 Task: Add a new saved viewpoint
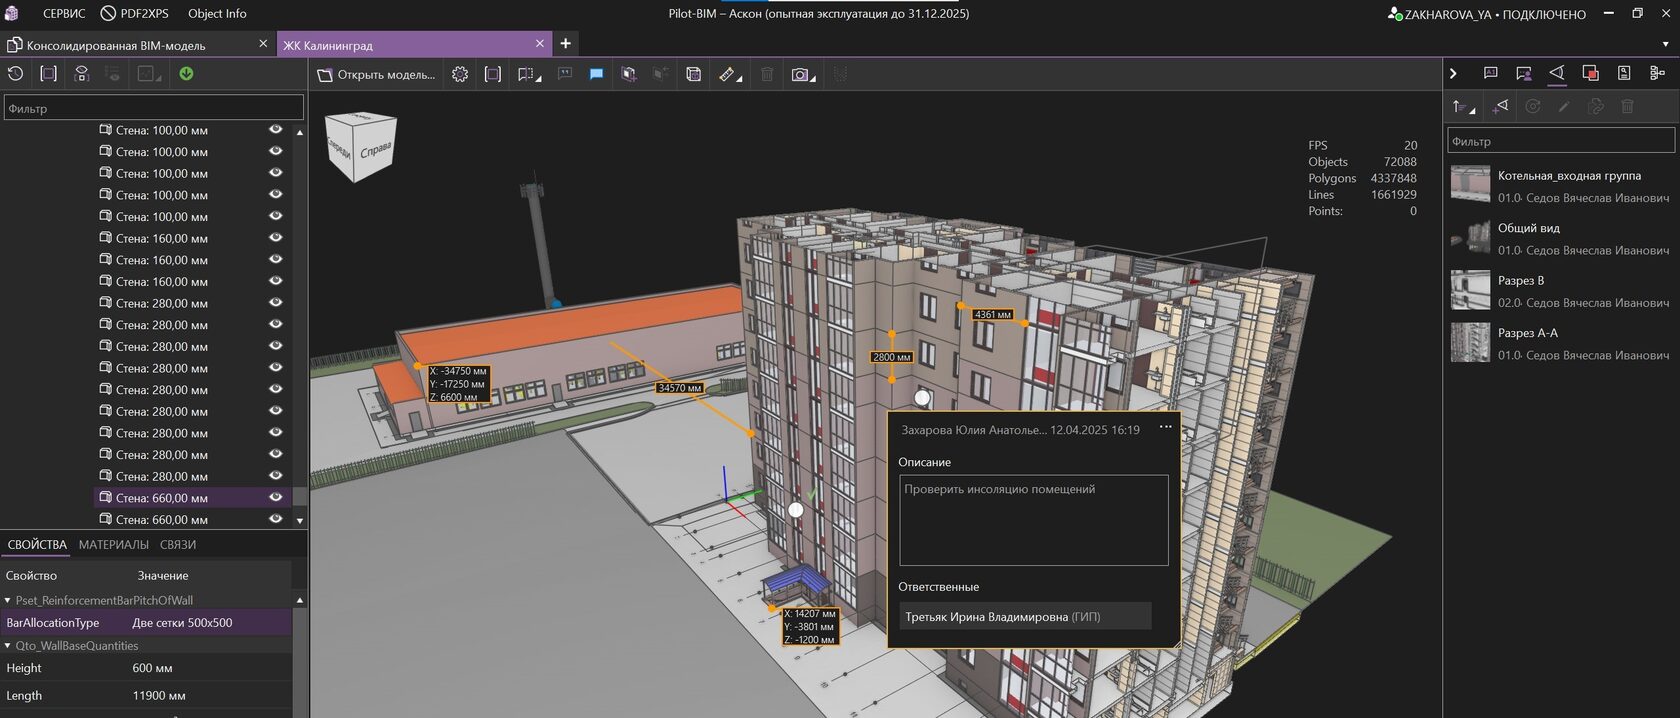click(x=1500, y=106)
